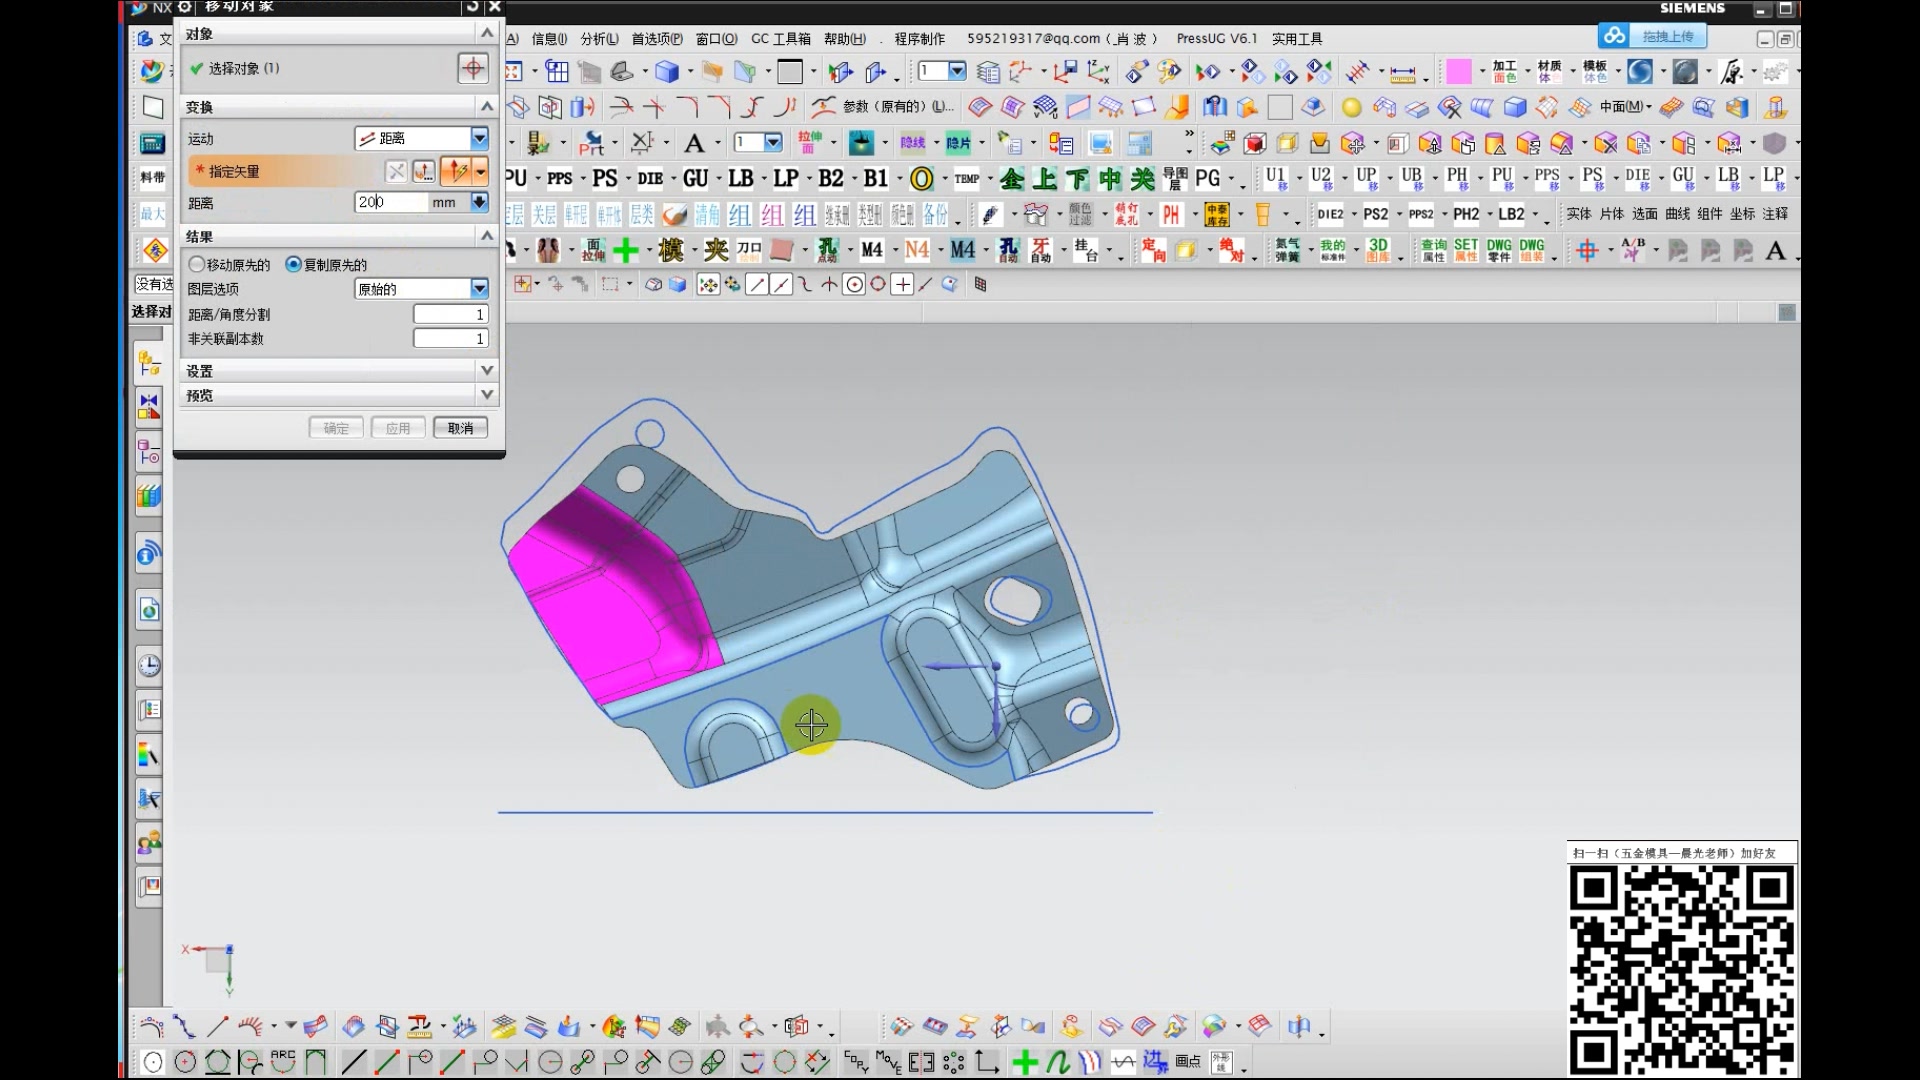This screenshot has width=1920, height=1080.
Task: Click the 取消 button
Action: click(460, 428)
